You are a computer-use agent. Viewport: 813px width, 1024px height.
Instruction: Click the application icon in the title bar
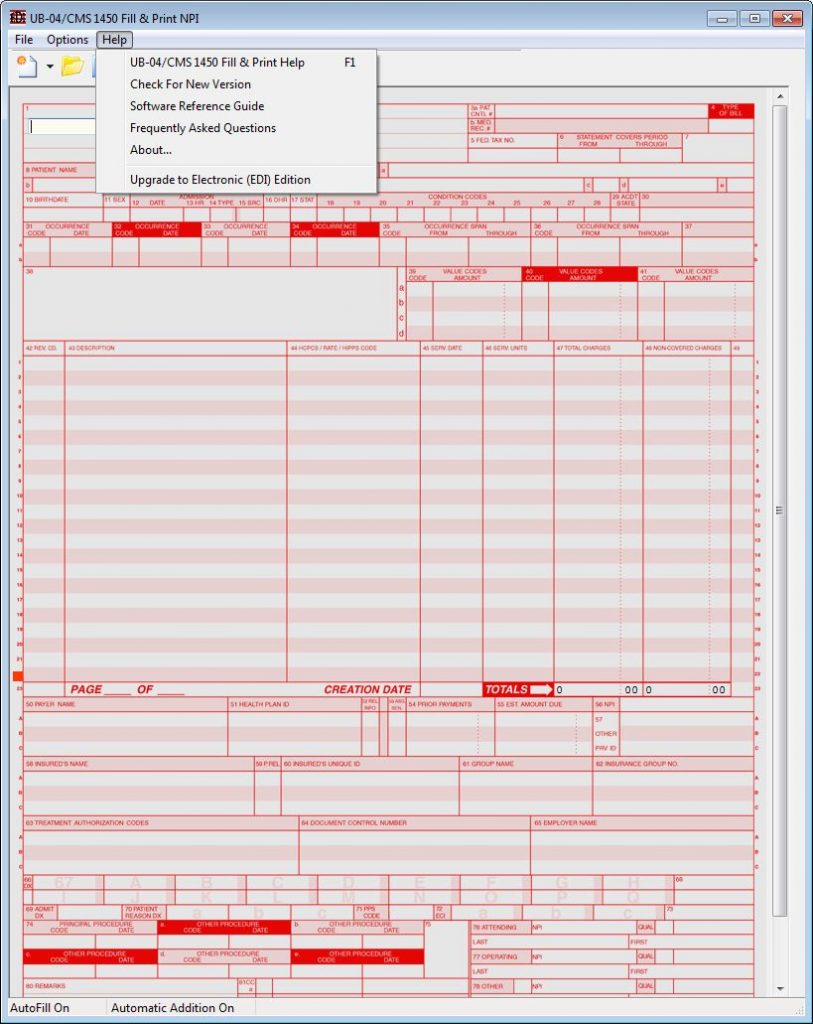tap(18, 18)
